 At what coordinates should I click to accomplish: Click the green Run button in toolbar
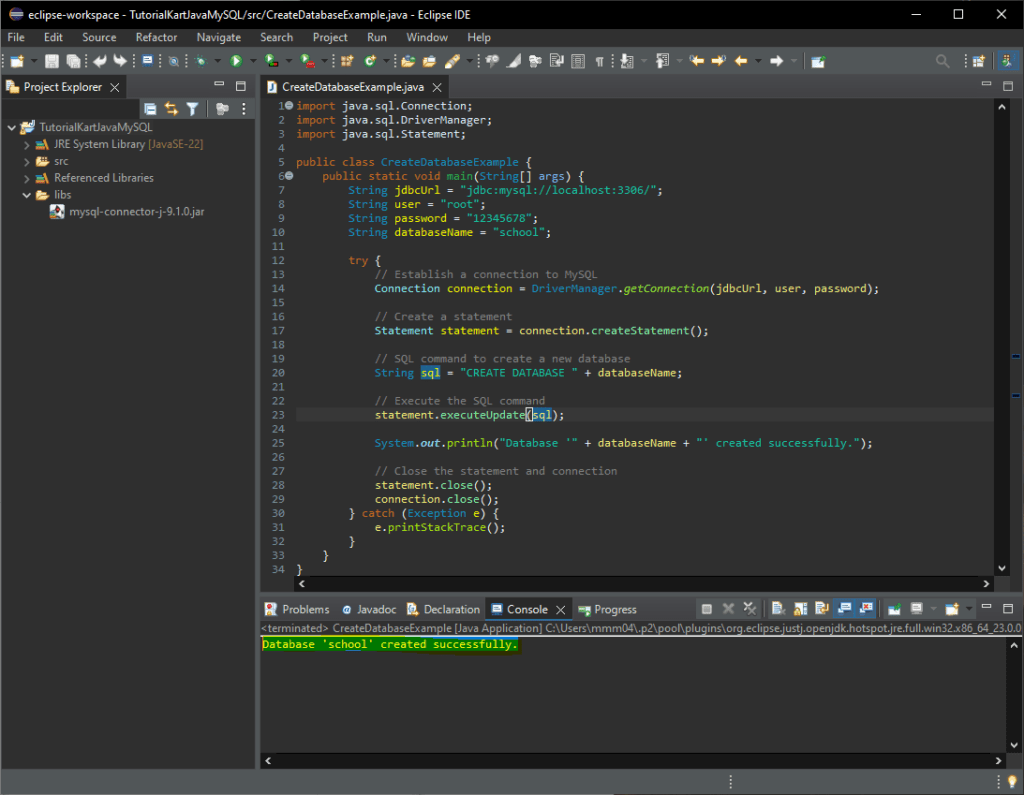click(x=237, y=62)
